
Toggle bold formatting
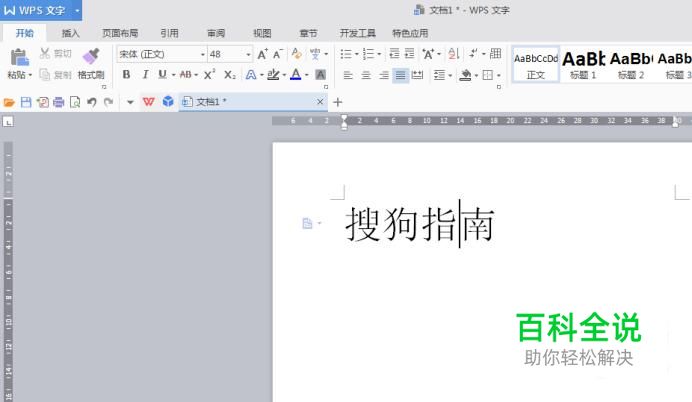tap(126, 75)
